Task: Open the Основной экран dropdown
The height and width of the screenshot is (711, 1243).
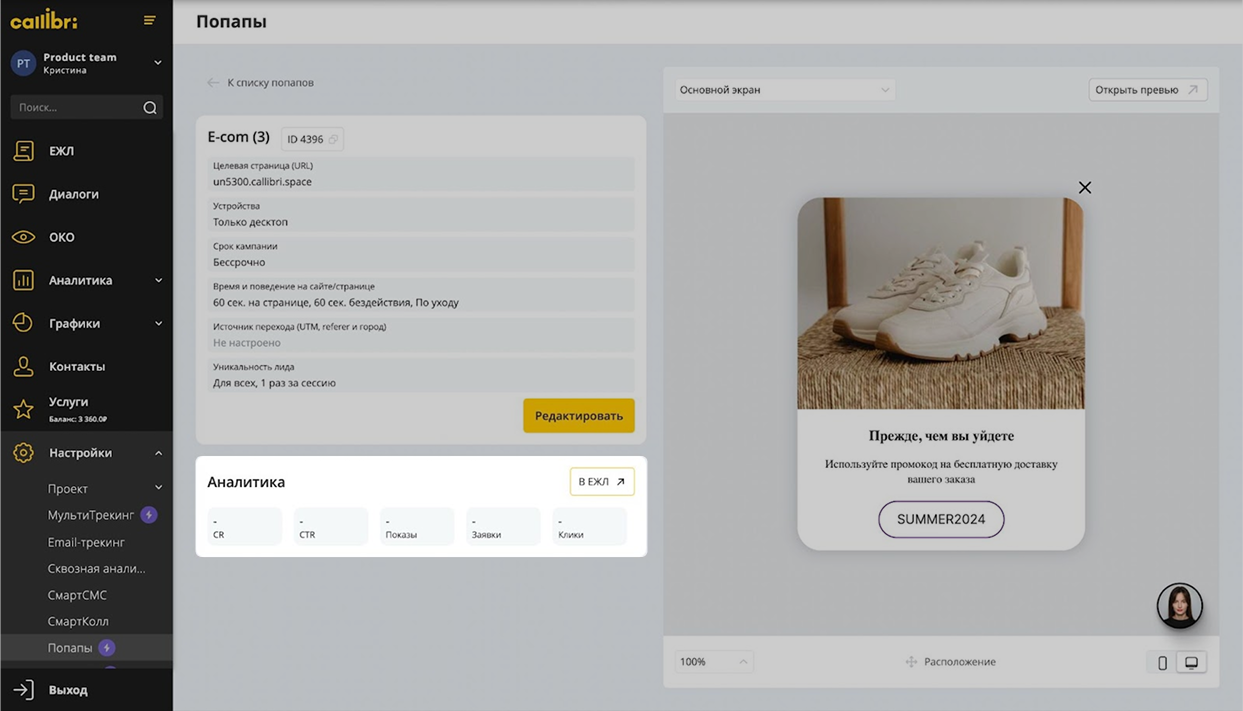Action: tap(784, 90)
